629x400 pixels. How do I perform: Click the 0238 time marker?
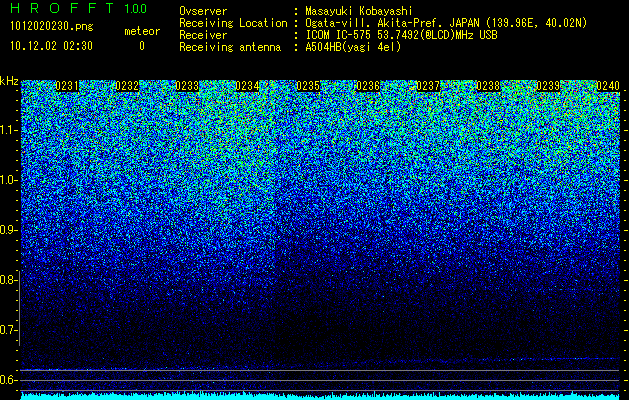click(489, 86)
